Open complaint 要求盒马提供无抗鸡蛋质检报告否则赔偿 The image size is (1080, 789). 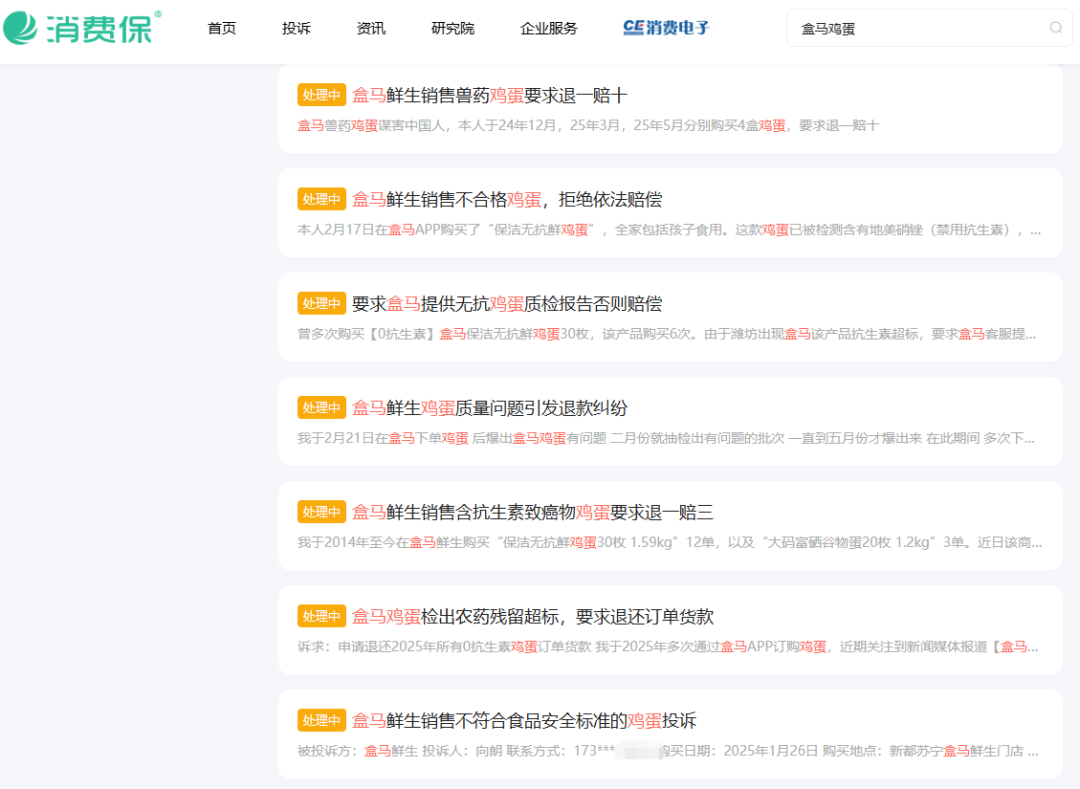tap(507, 304)
